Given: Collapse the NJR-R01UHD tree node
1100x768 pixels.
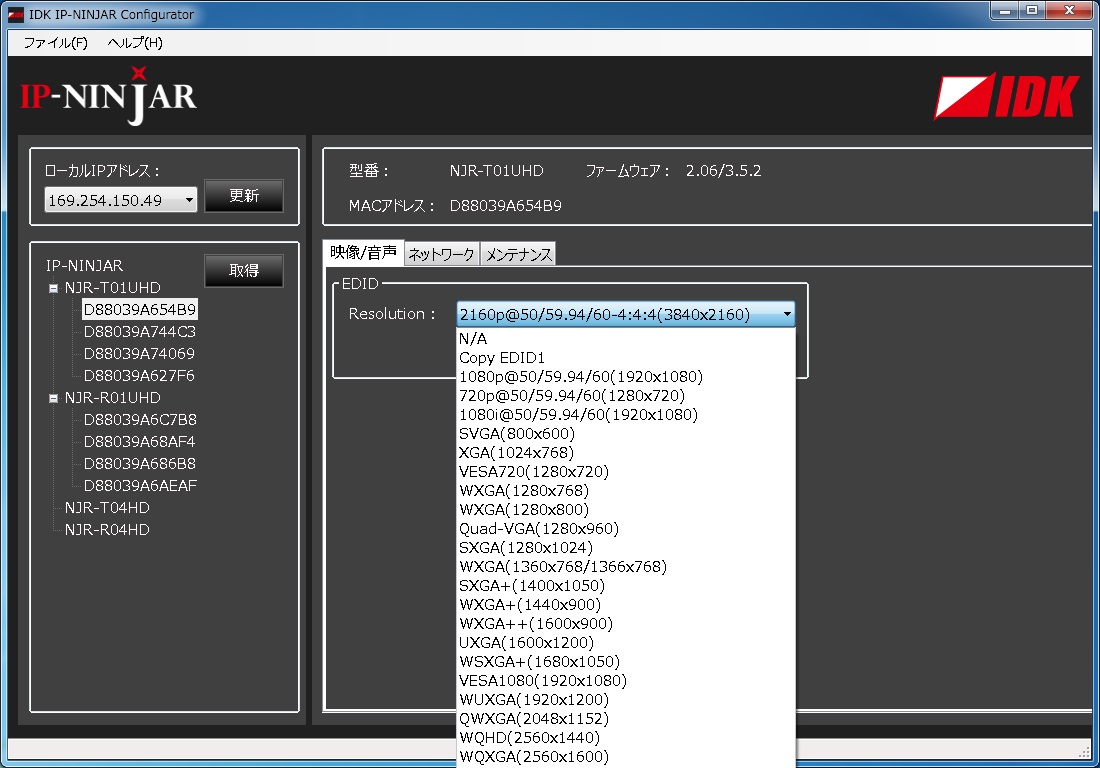Looking at the screenshot, I should coord(53,398).
